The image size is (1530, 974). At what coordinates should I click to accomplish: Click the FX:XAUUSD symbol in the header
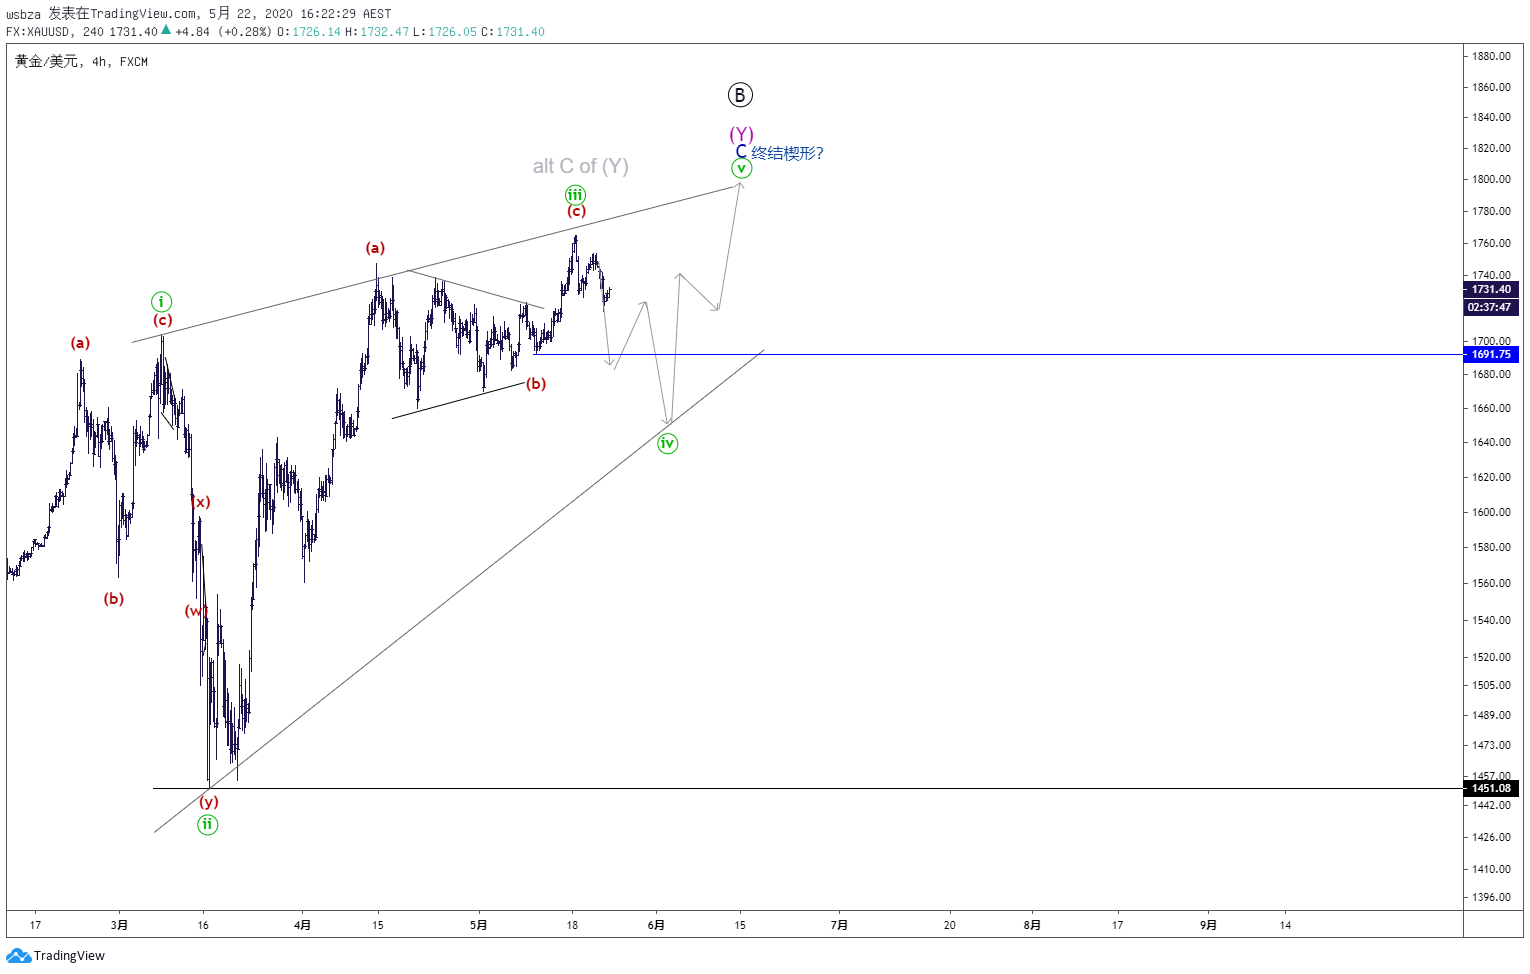tap(40, 32)
